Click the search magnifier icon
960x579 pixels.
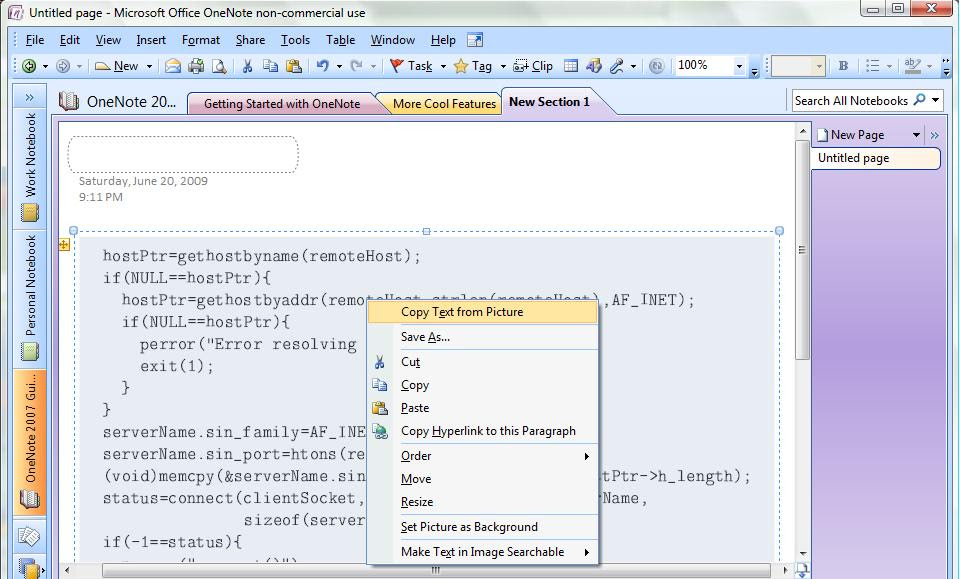(919, 100)
